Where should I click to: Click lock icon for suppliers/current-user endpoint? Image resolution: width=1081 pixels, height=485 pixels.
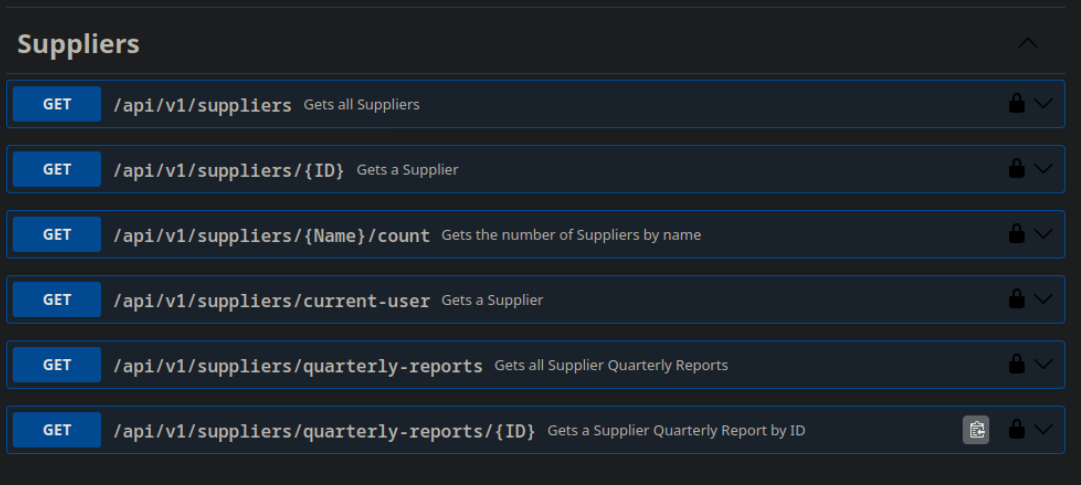(x=1016, y=299)
